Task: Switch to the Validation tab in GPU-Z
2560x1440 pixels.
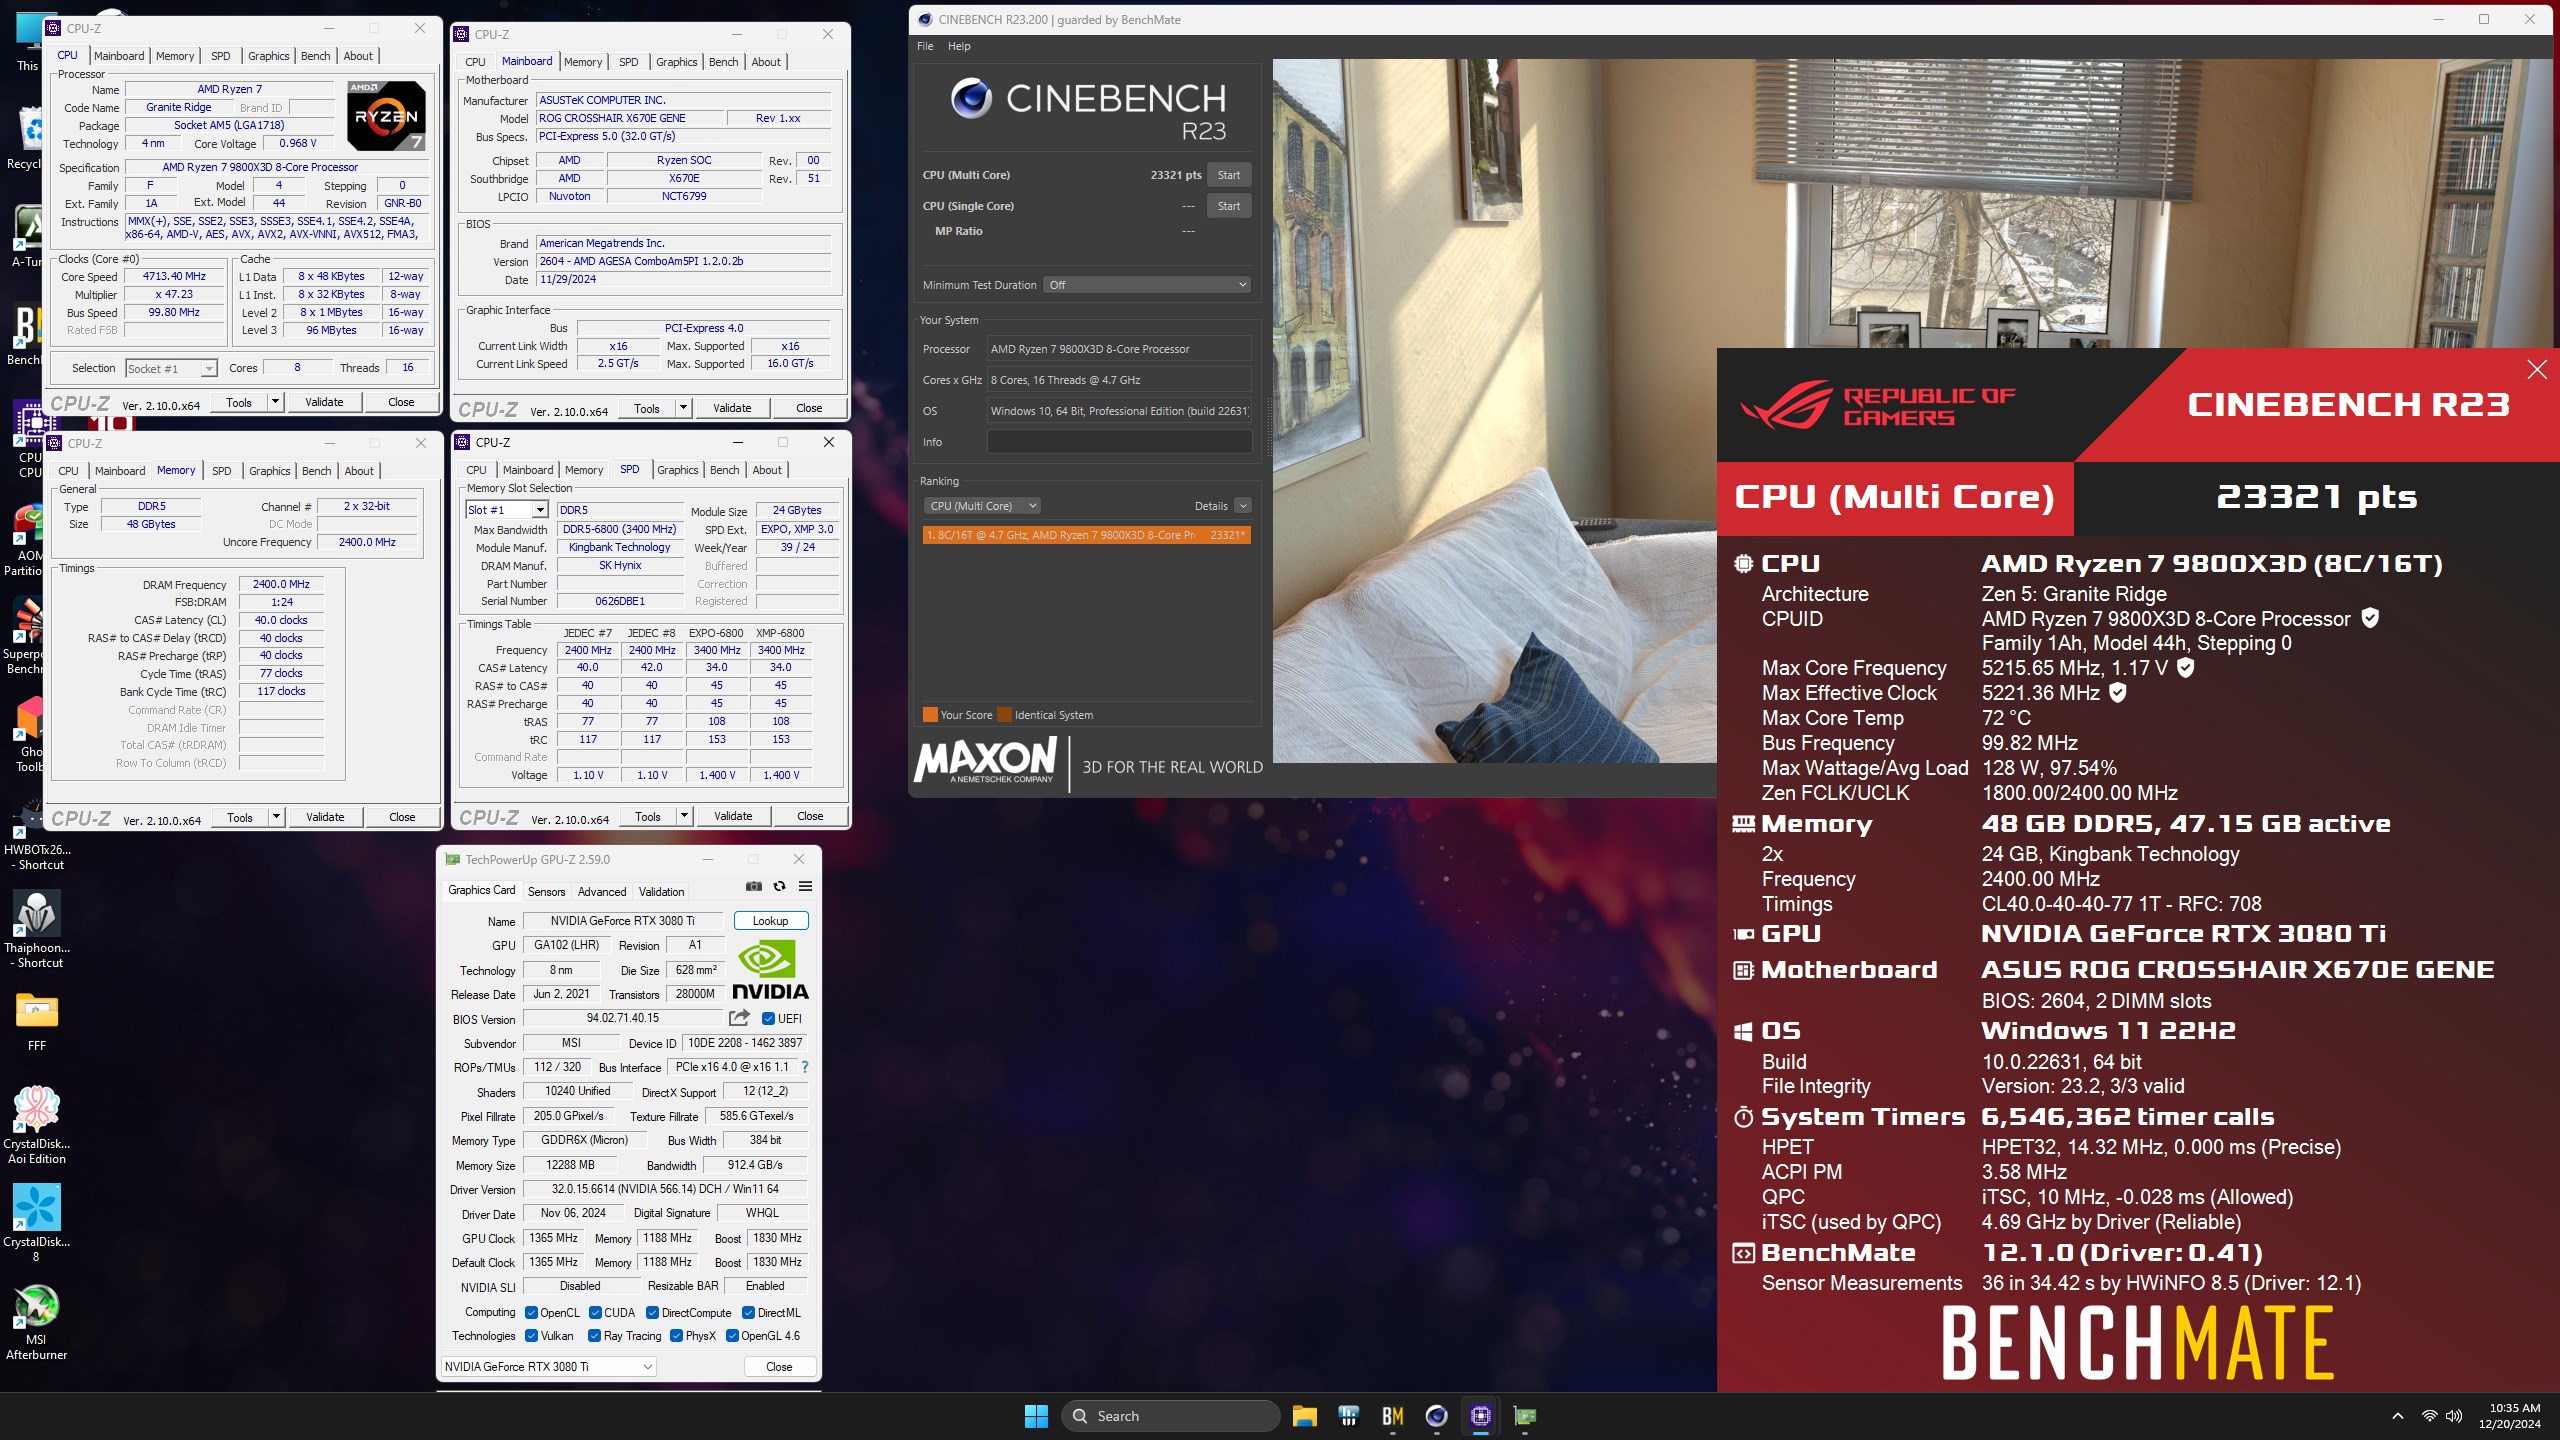Action: click(x=661, y=891)
